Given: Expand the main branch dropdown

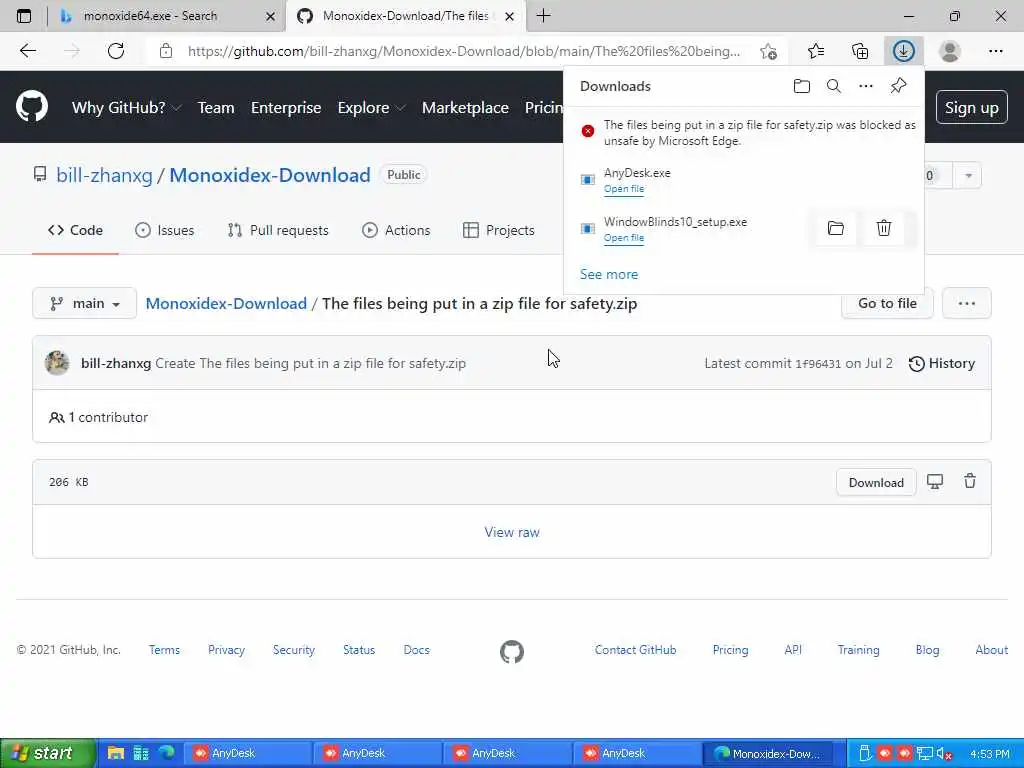Looking at the screenshot, I should pyautogui.click(x=84, y=303).
